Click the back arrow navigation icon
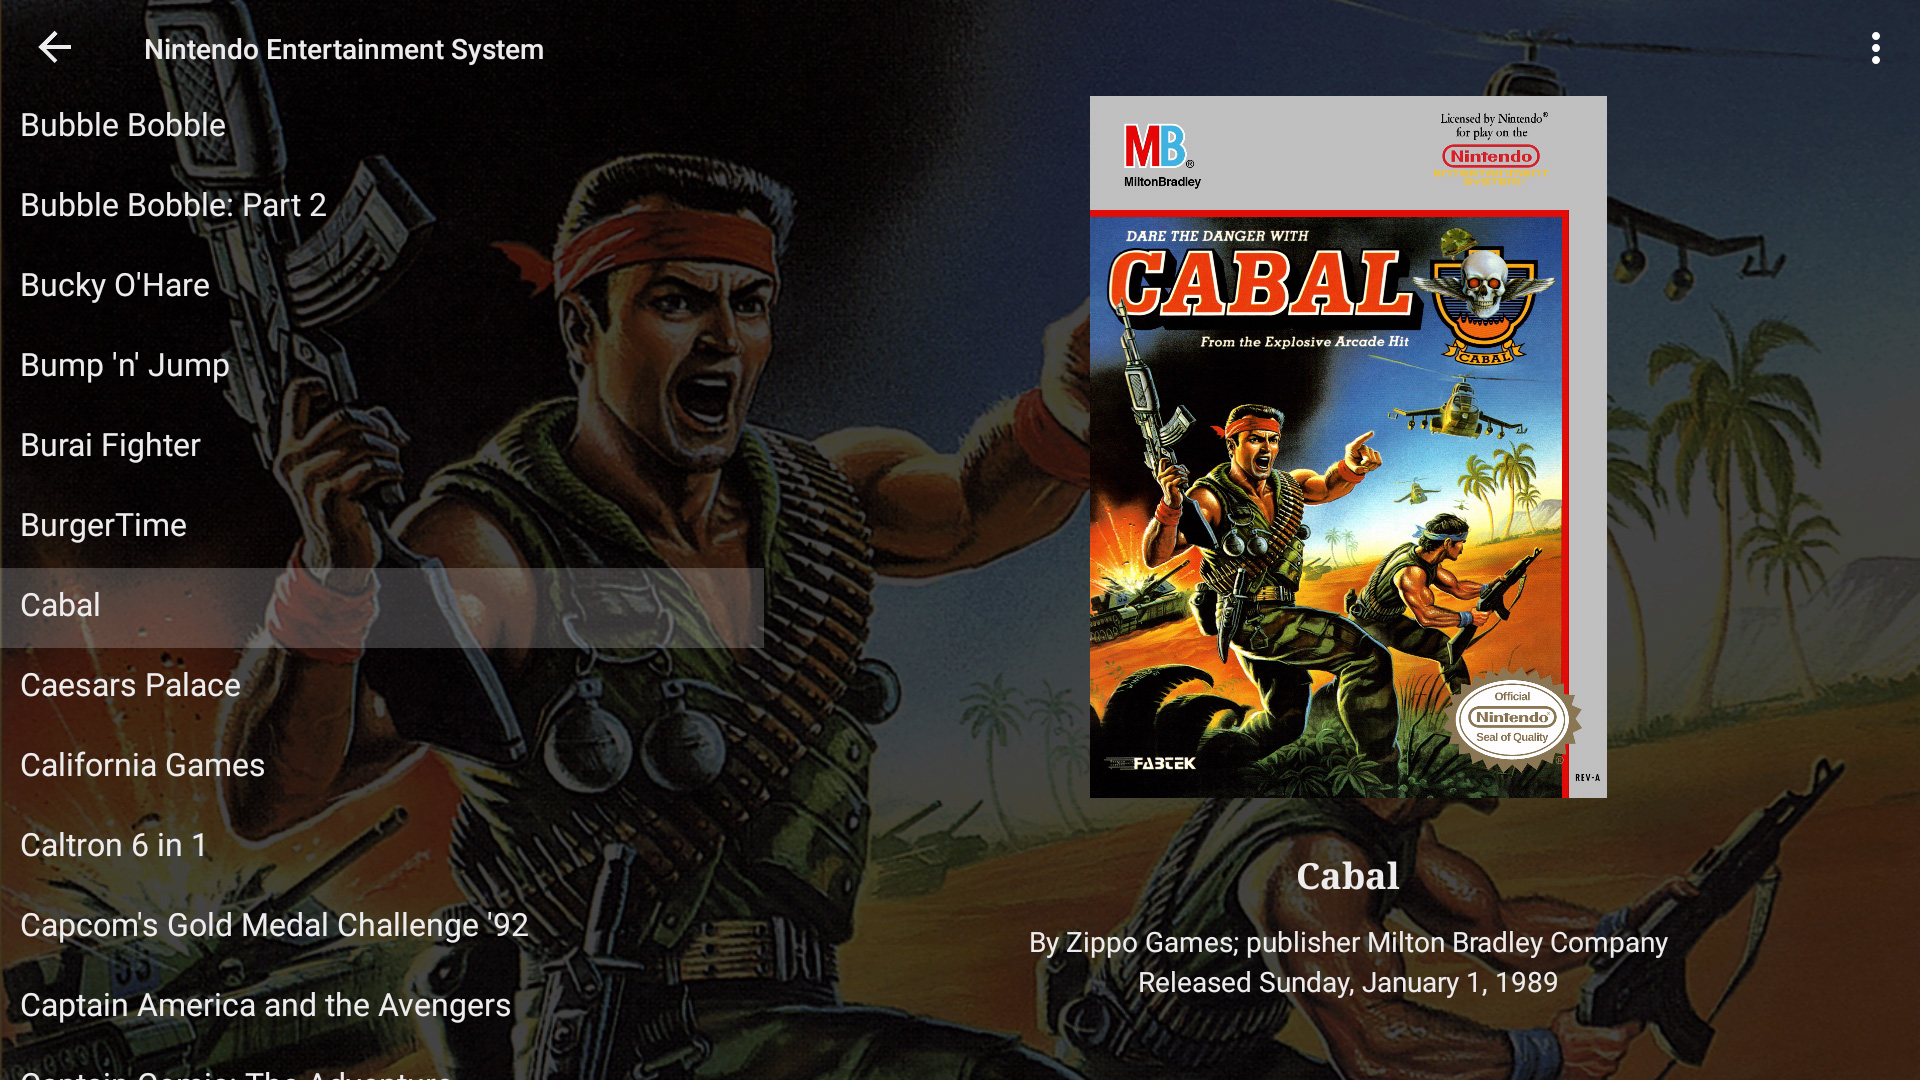This screenshot has height=1080, width=1920. pos(53,47)
